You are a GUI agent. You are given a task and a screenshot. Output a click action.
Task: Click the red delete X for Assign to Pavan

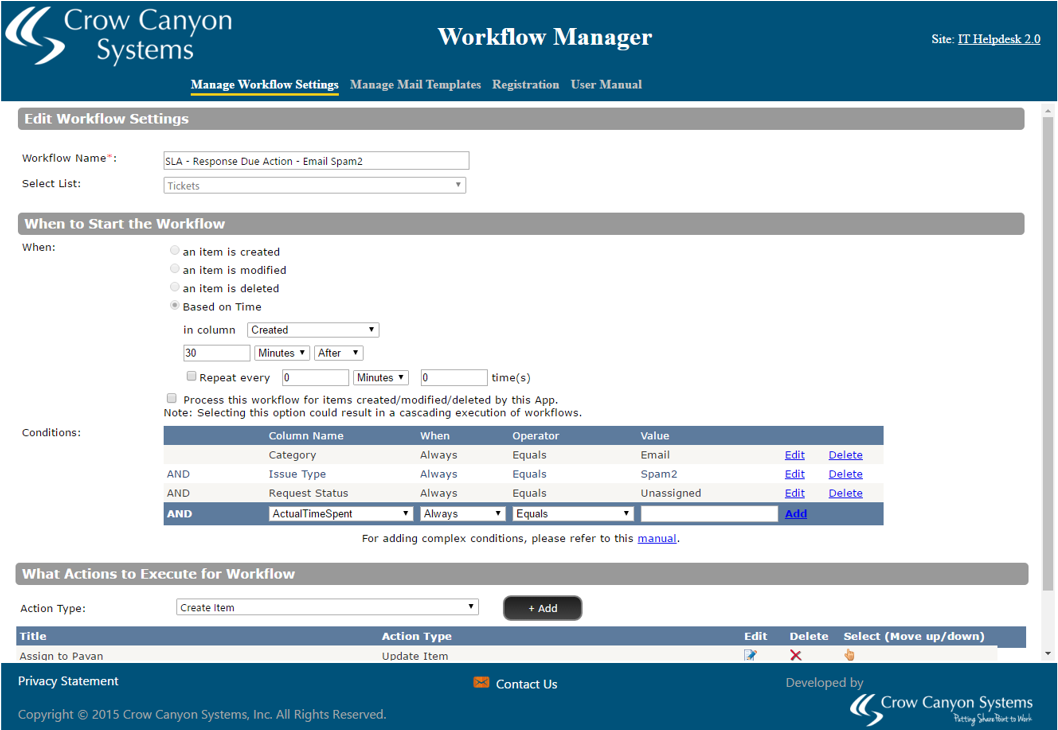click(796, 655)
